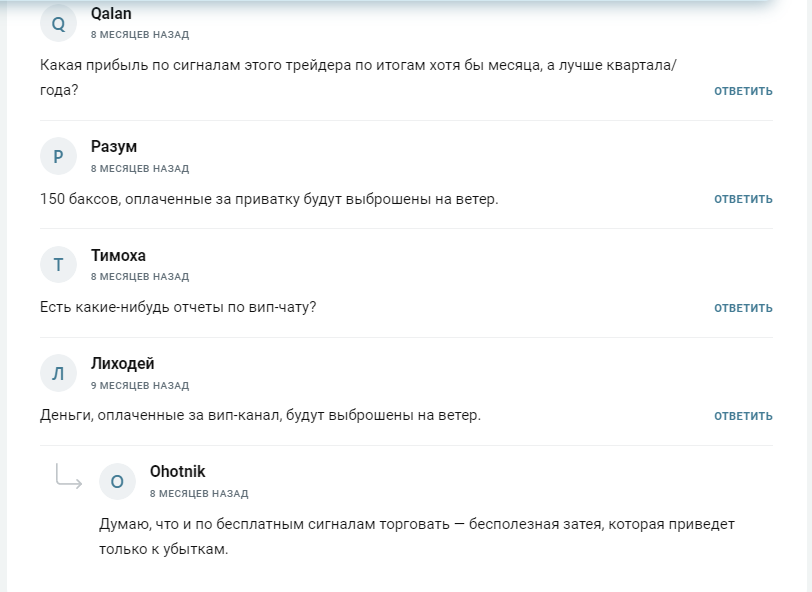Click Разум's comment text about 150 баксов
The width and height of the screenshot is (812, 592).
coord(268,199)
